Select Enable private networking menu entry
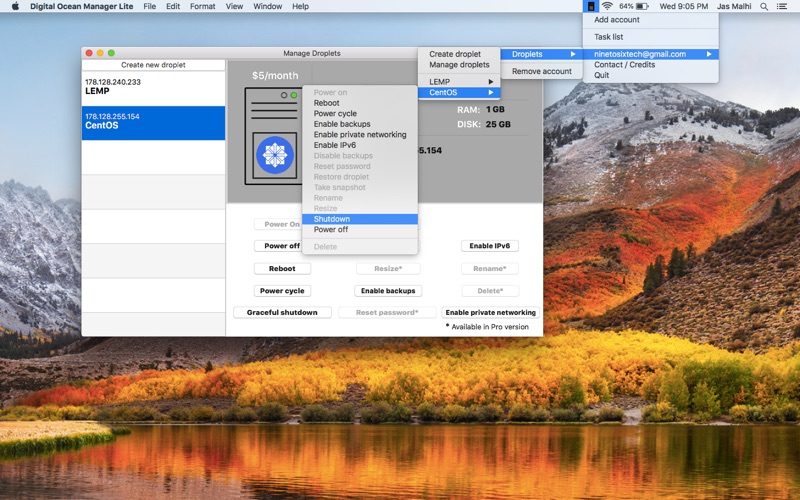Image resolution: width=800 pixels, height=500 pixels. click(x=359, y=135)
